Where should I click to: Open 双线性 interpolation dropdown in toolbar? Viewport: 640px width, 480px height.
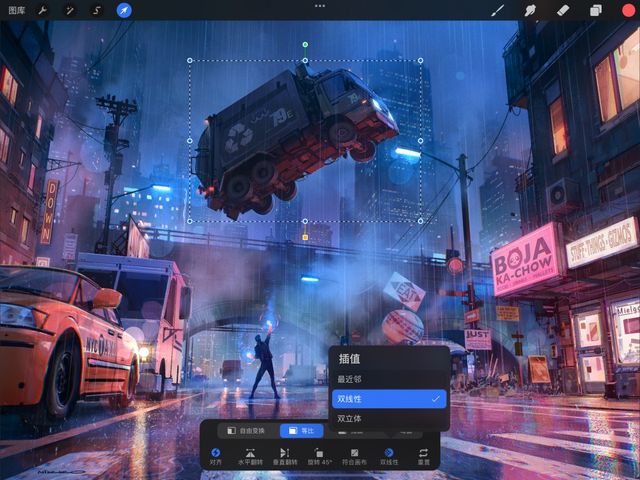[389, 456]
